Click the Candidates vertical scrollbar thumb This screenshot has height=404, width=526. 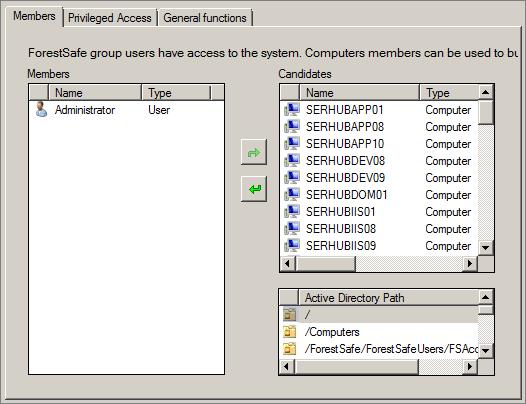tap(486, 112)
